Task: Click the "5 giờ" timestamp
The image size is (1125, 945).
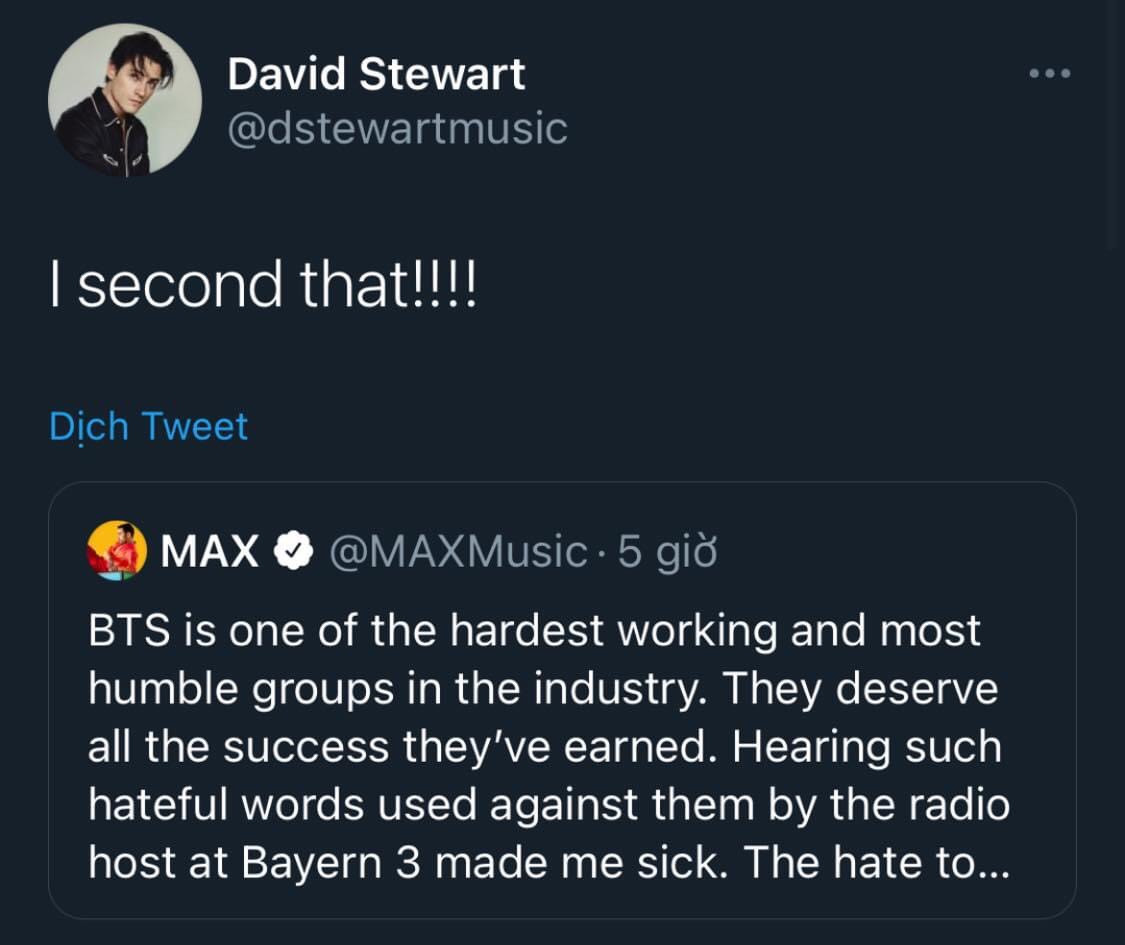Action: tap(668, 551)
